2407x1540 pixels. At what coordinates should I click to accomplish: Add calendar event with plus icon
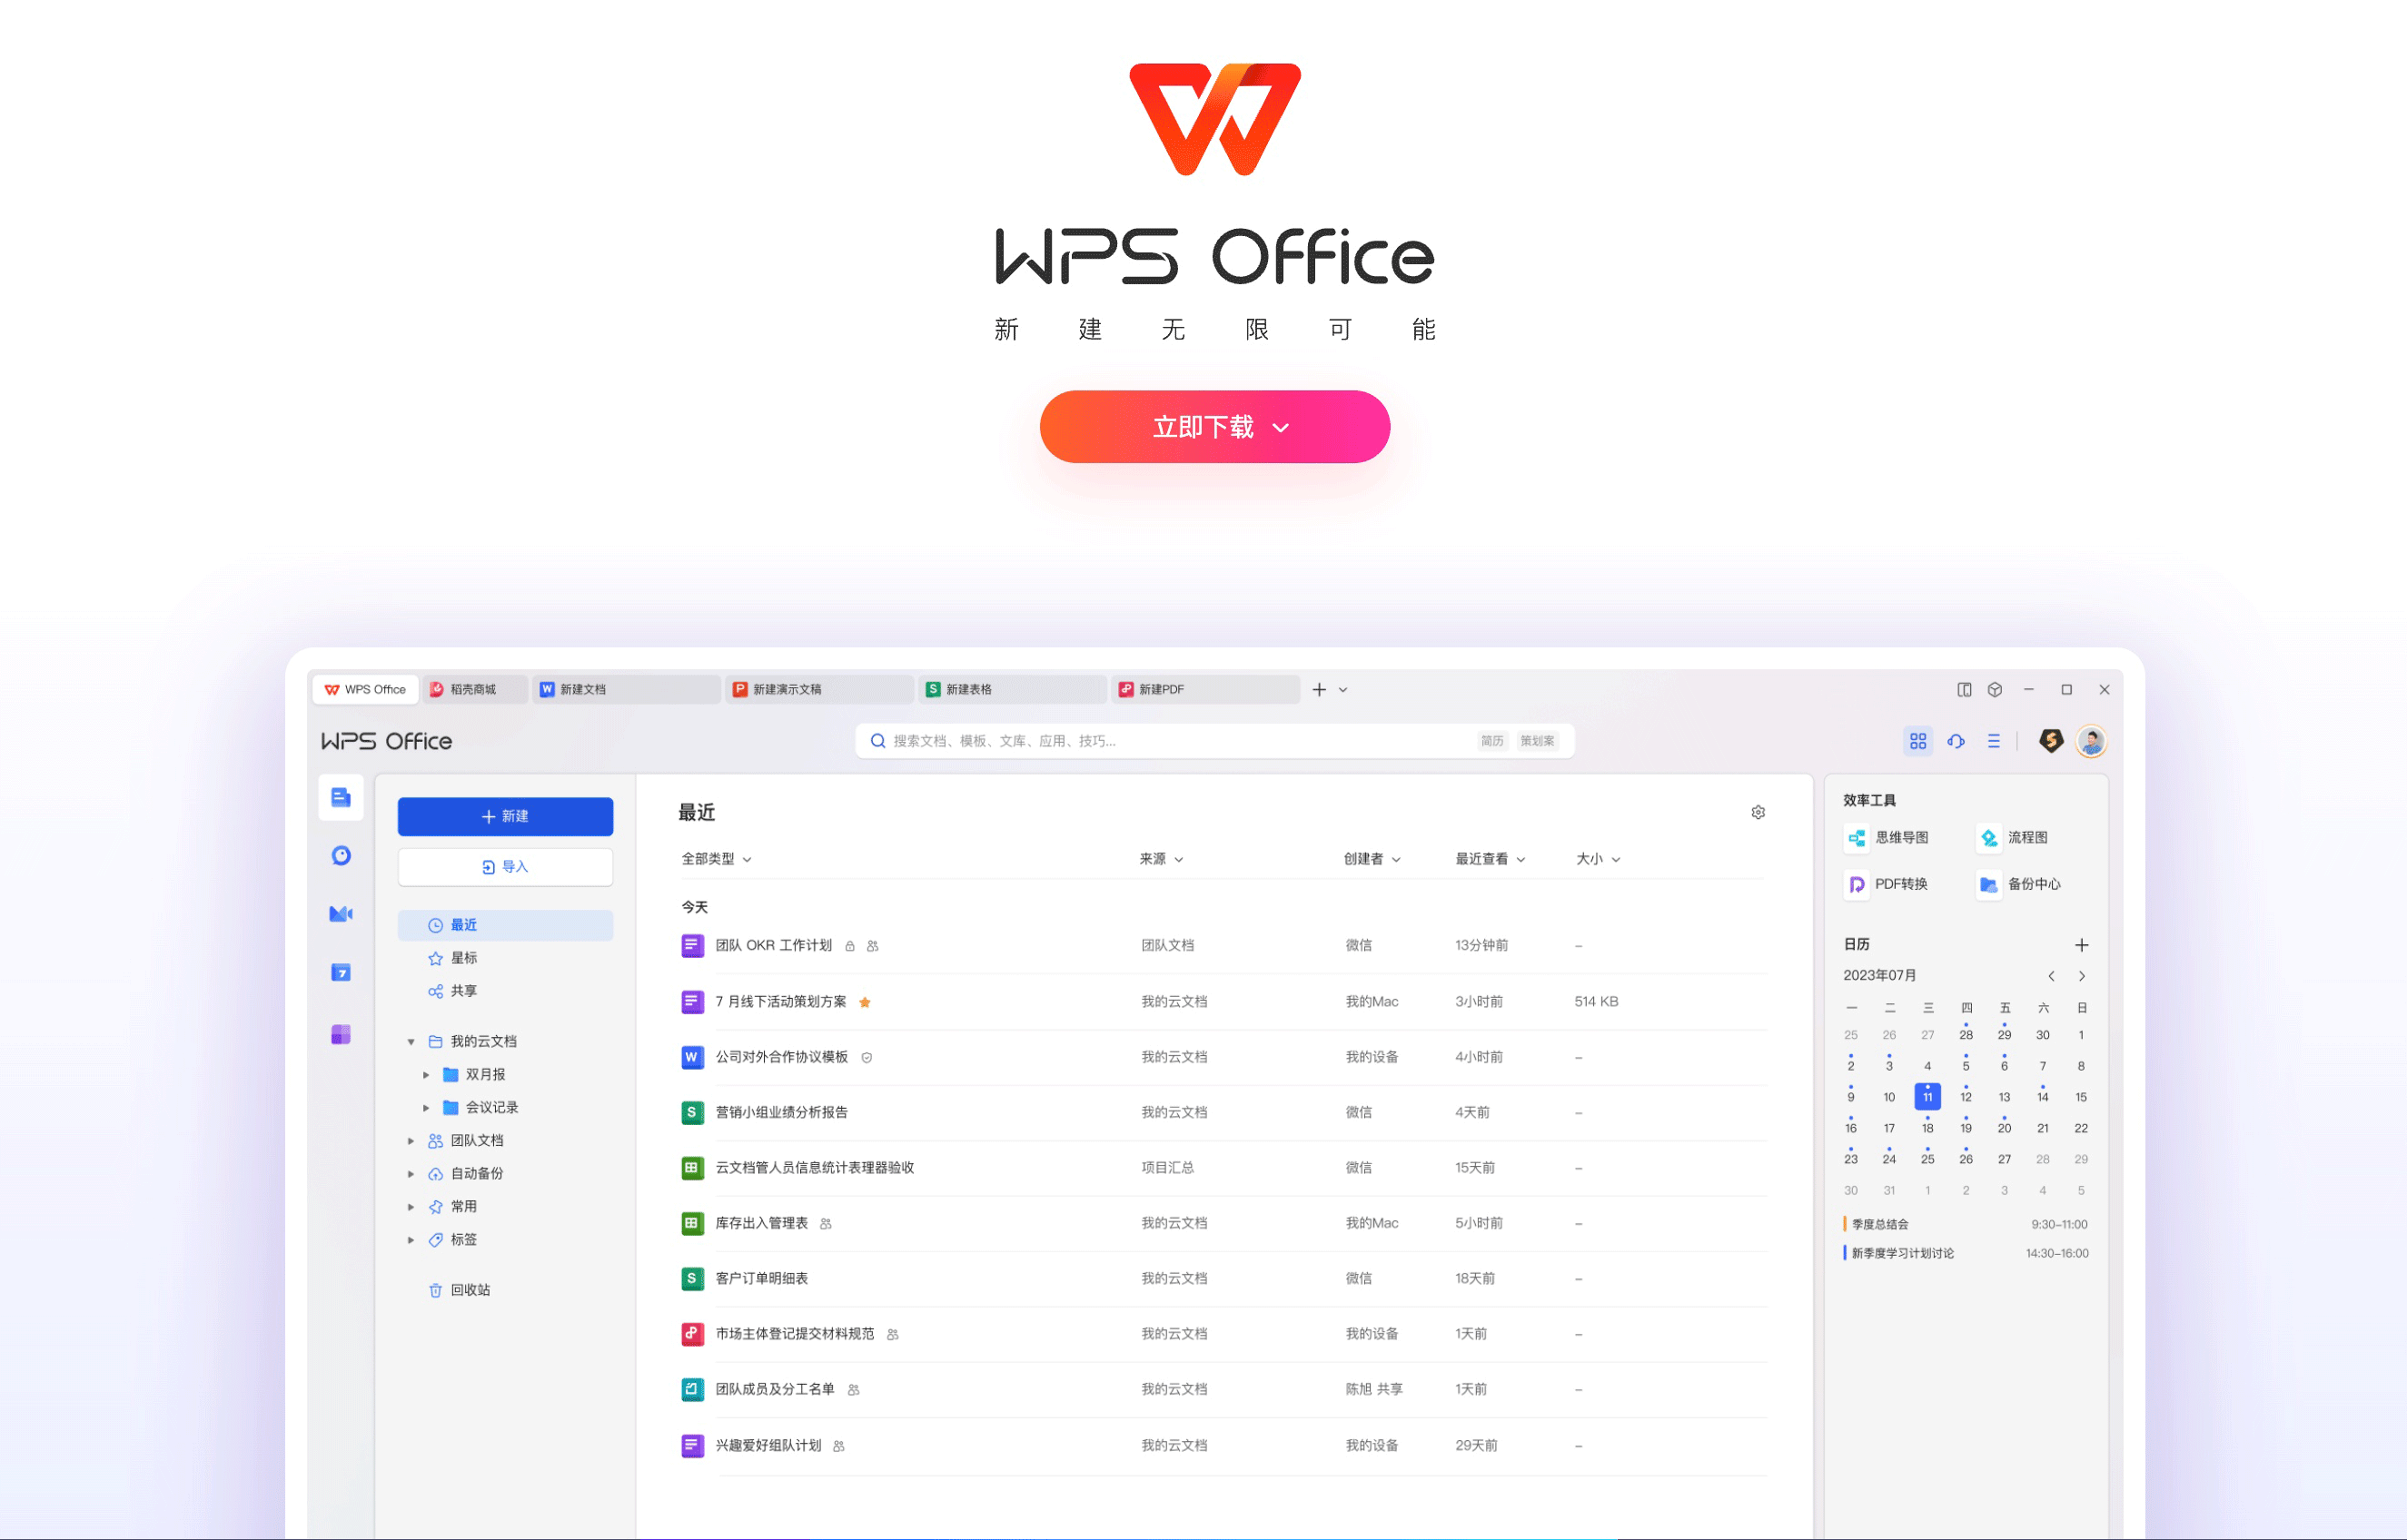pyautogui.click(x=2081, y=946)
